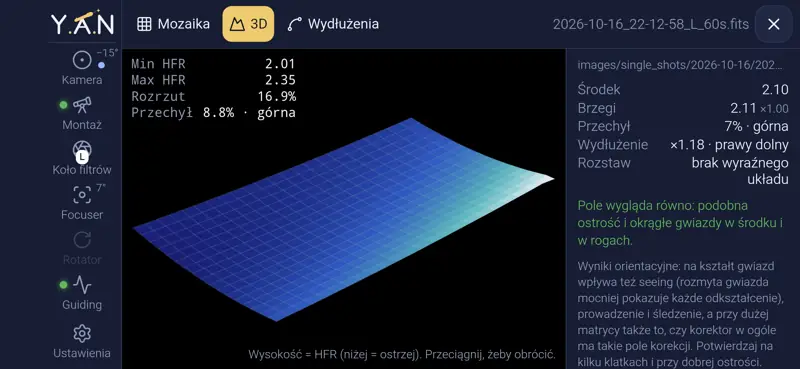Image resolution: width=800 pixels, height=369 pixels.
Task: Click the Wysokość = HFR hint caption
Action: coord(402,355)
